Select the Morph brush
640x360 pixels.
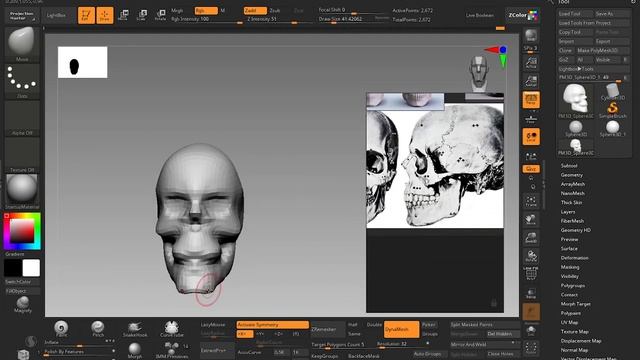tap(135, 351)
